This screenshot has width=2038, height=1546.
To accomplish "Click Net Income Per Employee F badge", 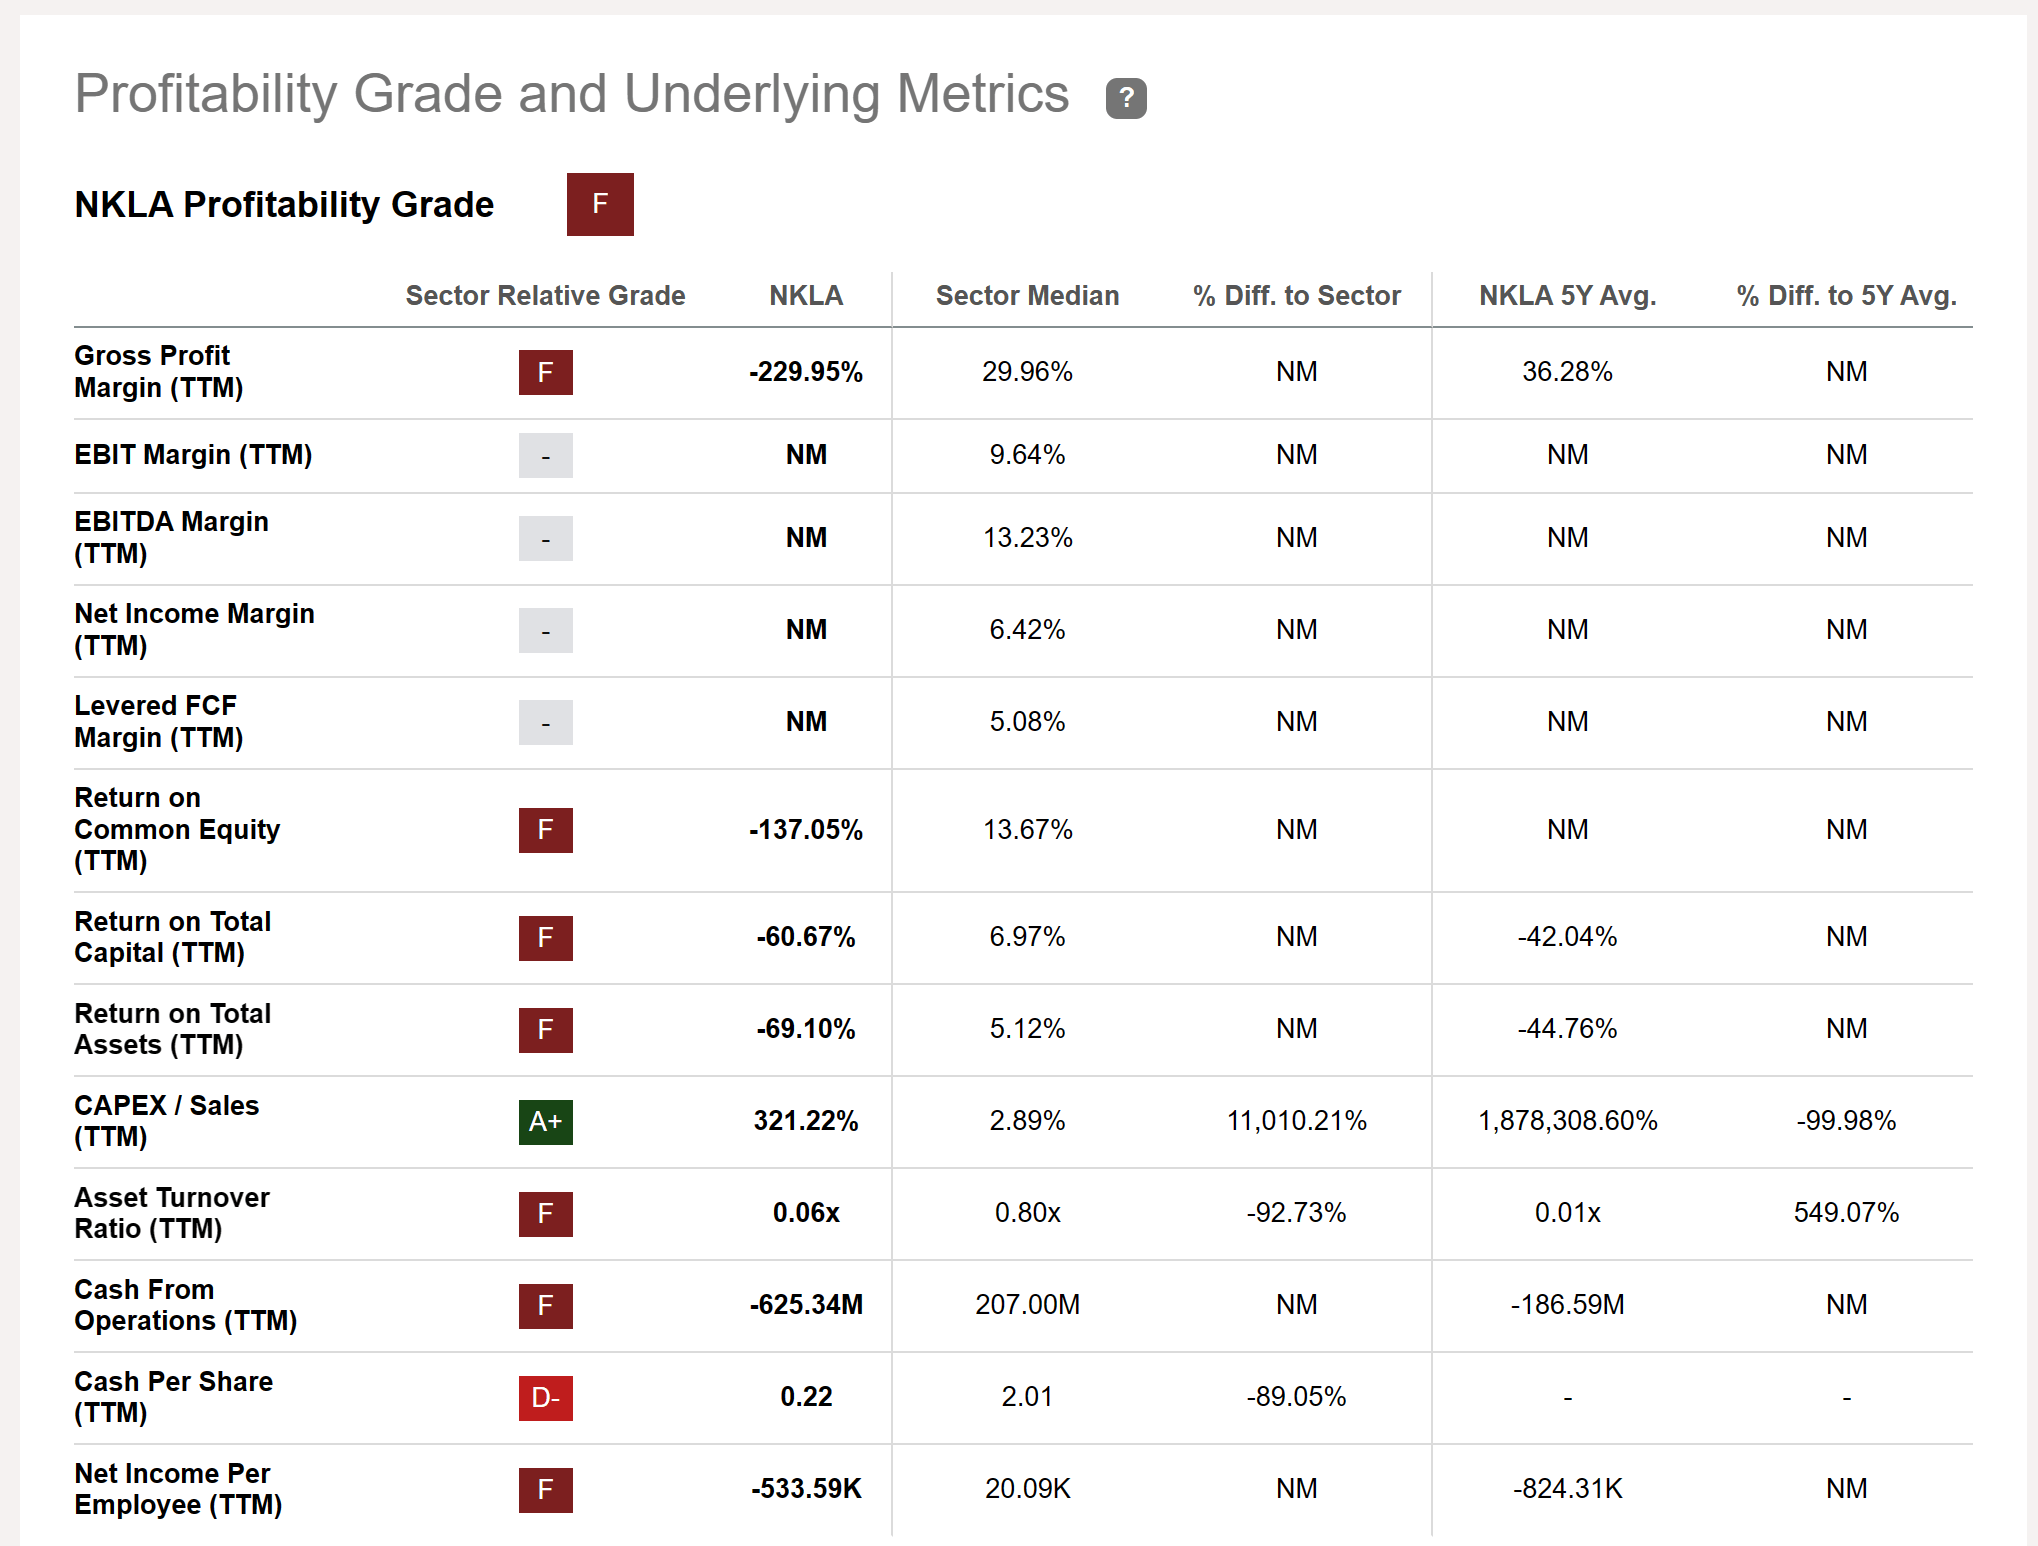I will [x=545, y=1489].
